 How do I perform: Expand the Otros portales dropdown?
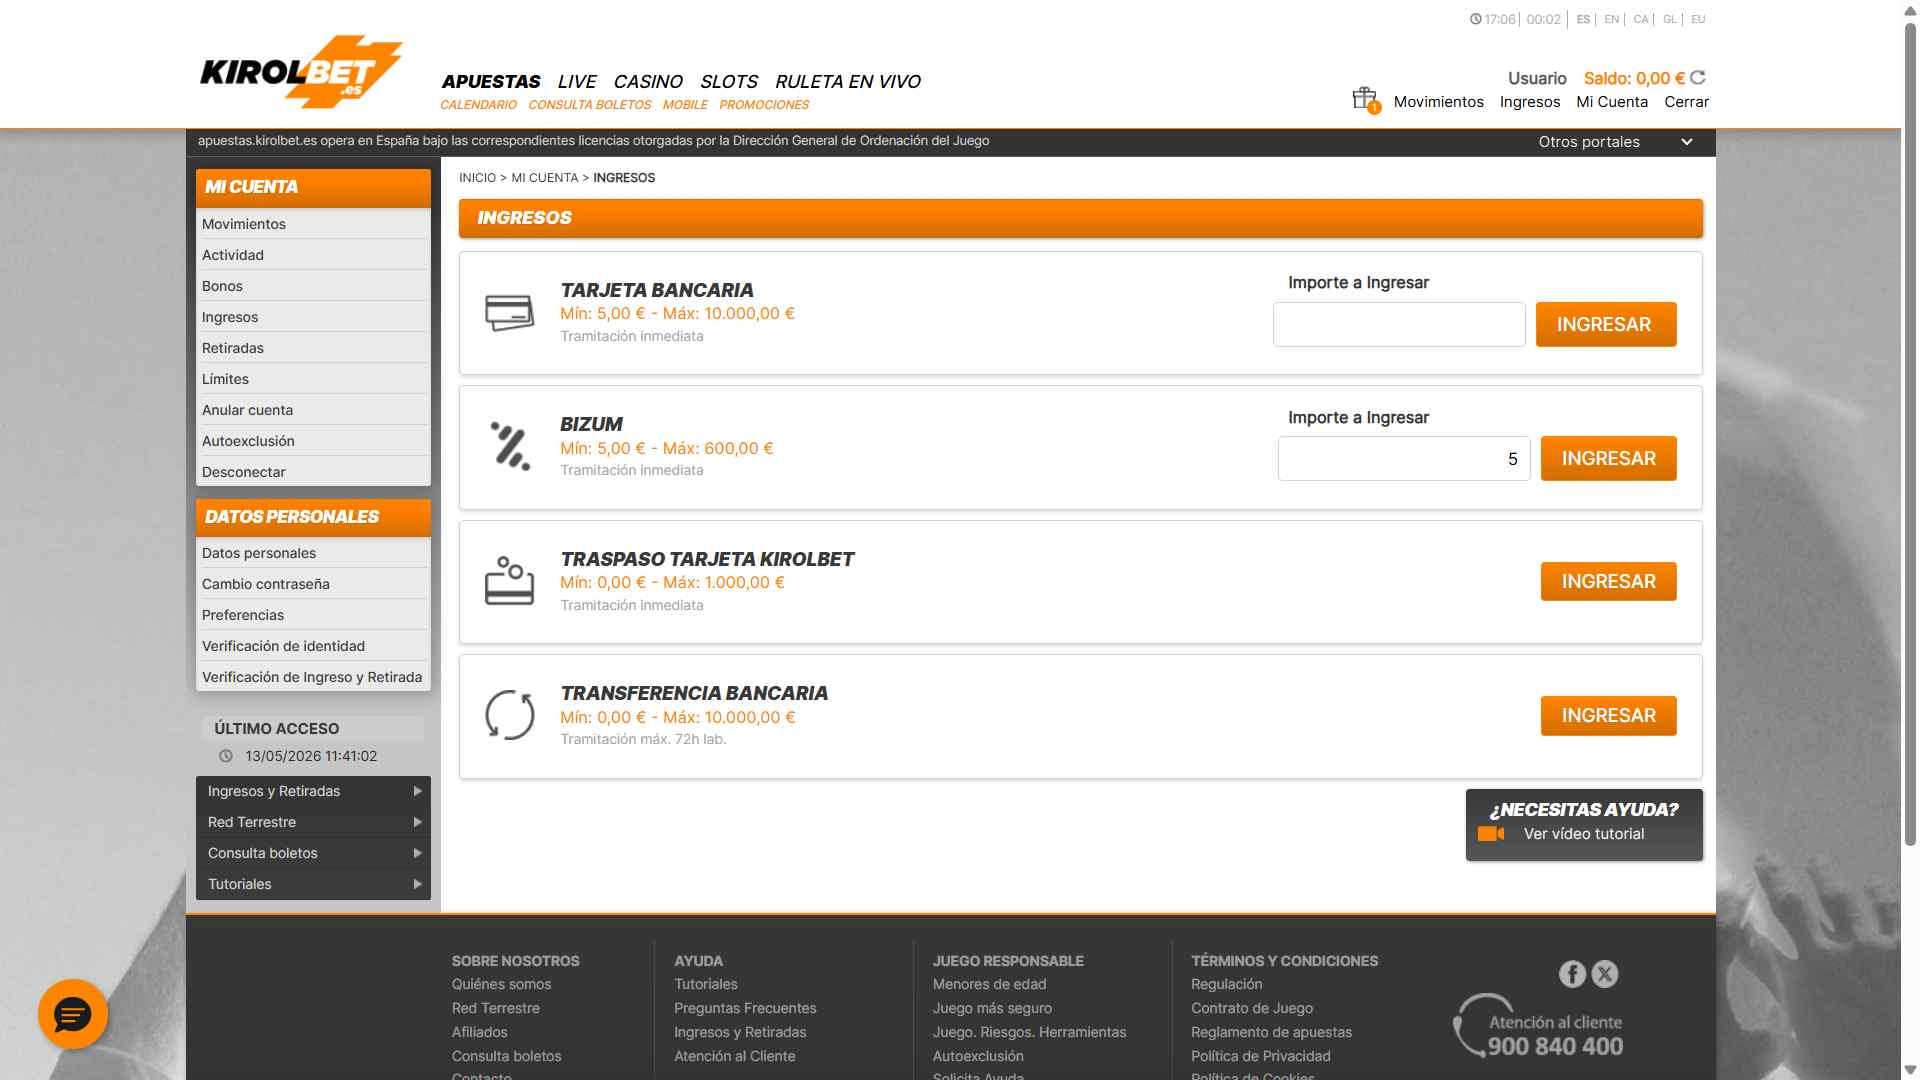1616,142
